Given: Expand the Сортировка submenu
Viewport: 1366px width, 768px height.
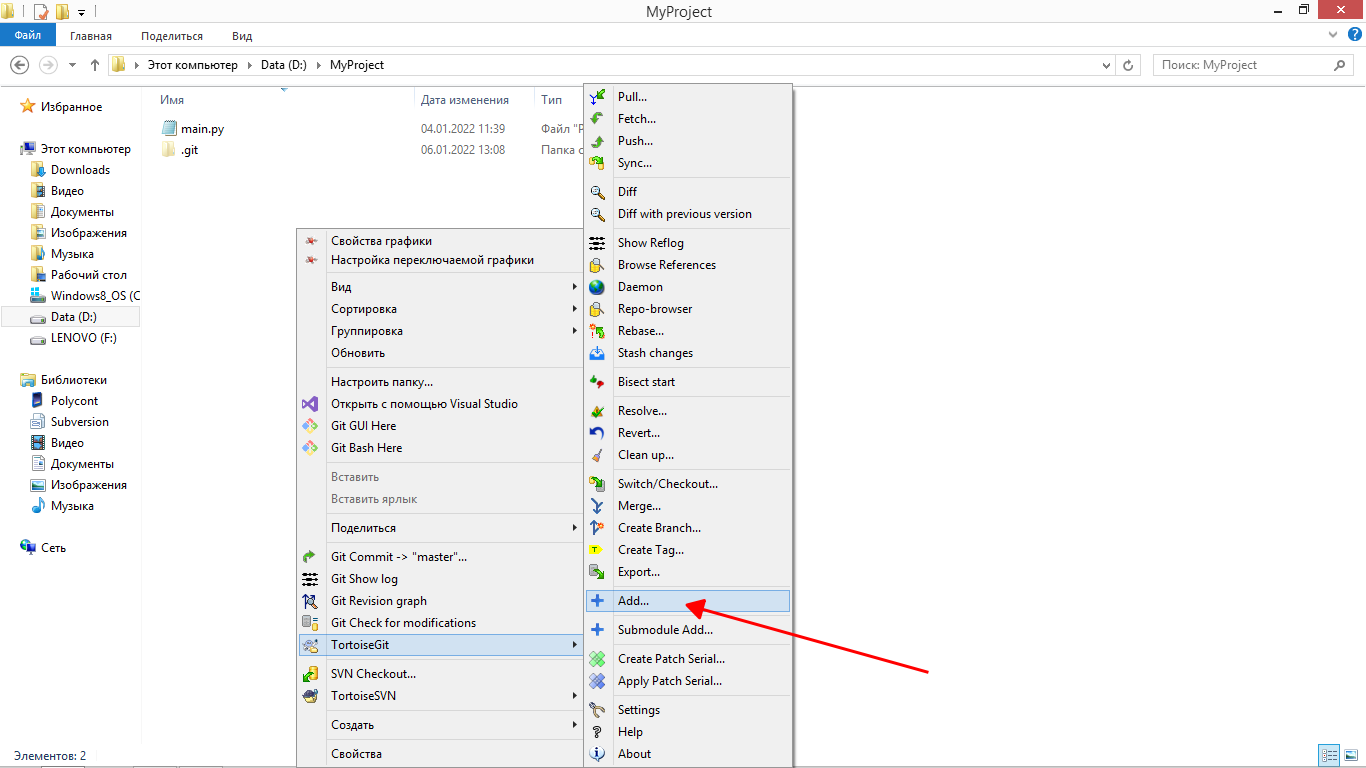Looking at the screenshot, I should (441, 309).
